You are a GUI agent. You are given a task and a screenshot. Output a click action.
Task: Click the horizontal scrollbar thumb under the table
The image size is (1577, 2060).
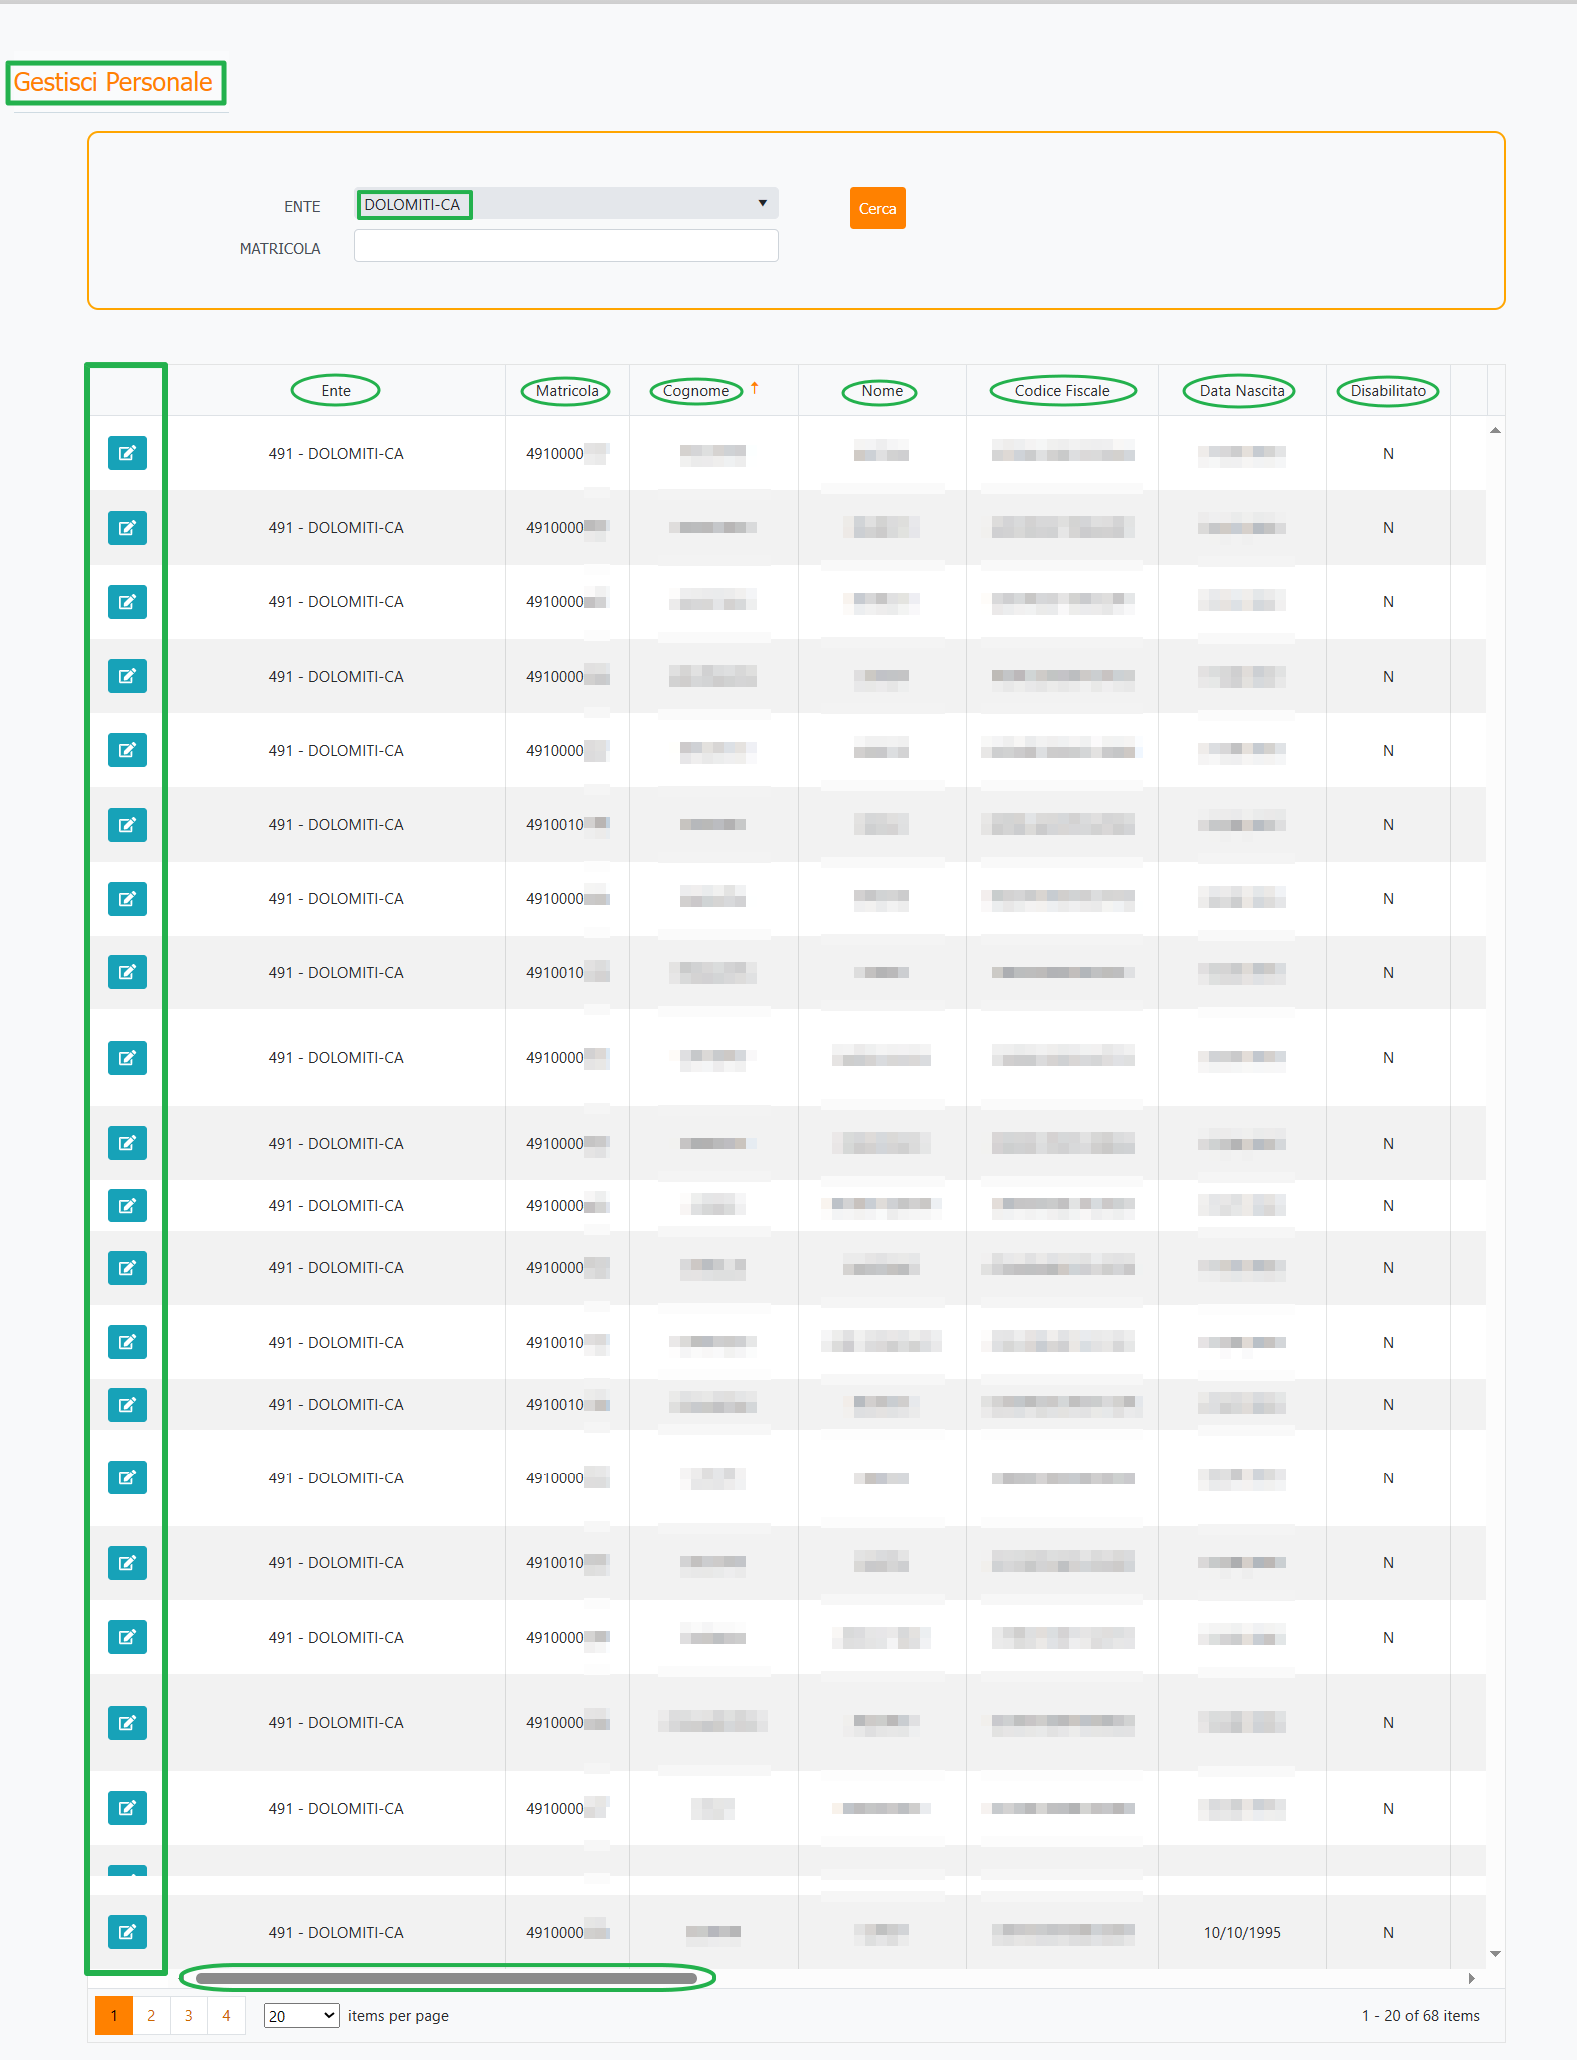pos(446,1978)
